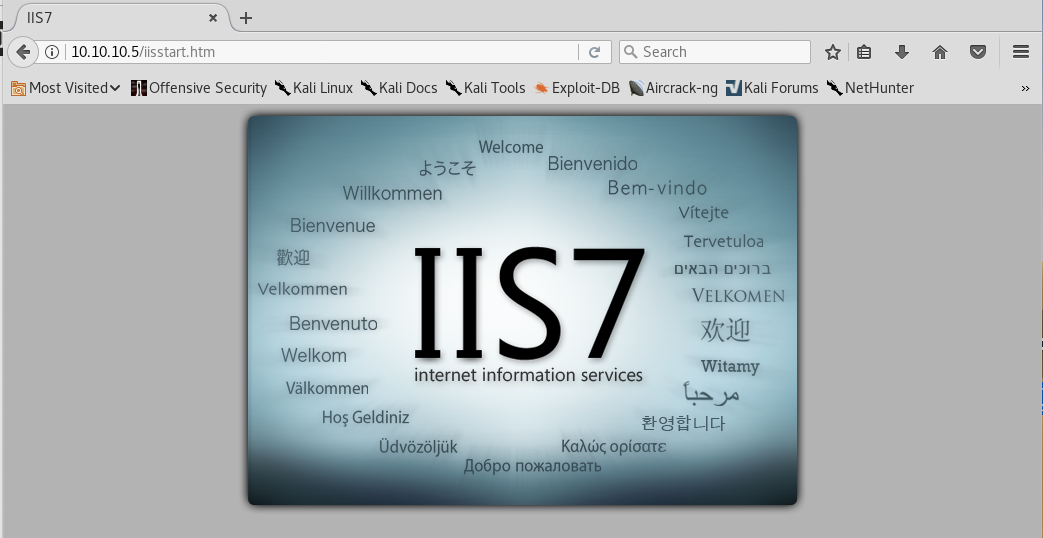This screenshot has width=1043, height=538.
Task: Open the NetHunter bookmark
Action: [870, 88]
